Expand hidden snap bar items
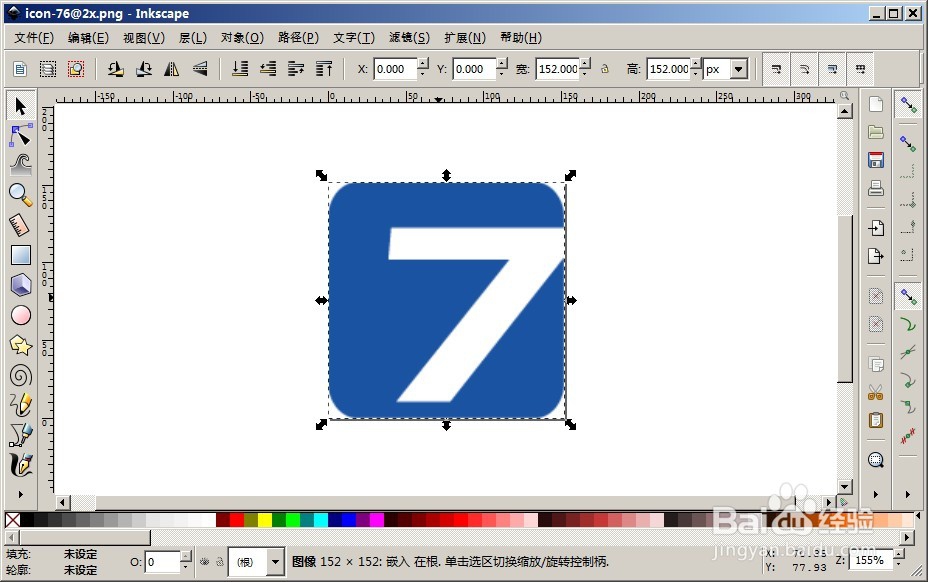928x582 pixels. 908,494
